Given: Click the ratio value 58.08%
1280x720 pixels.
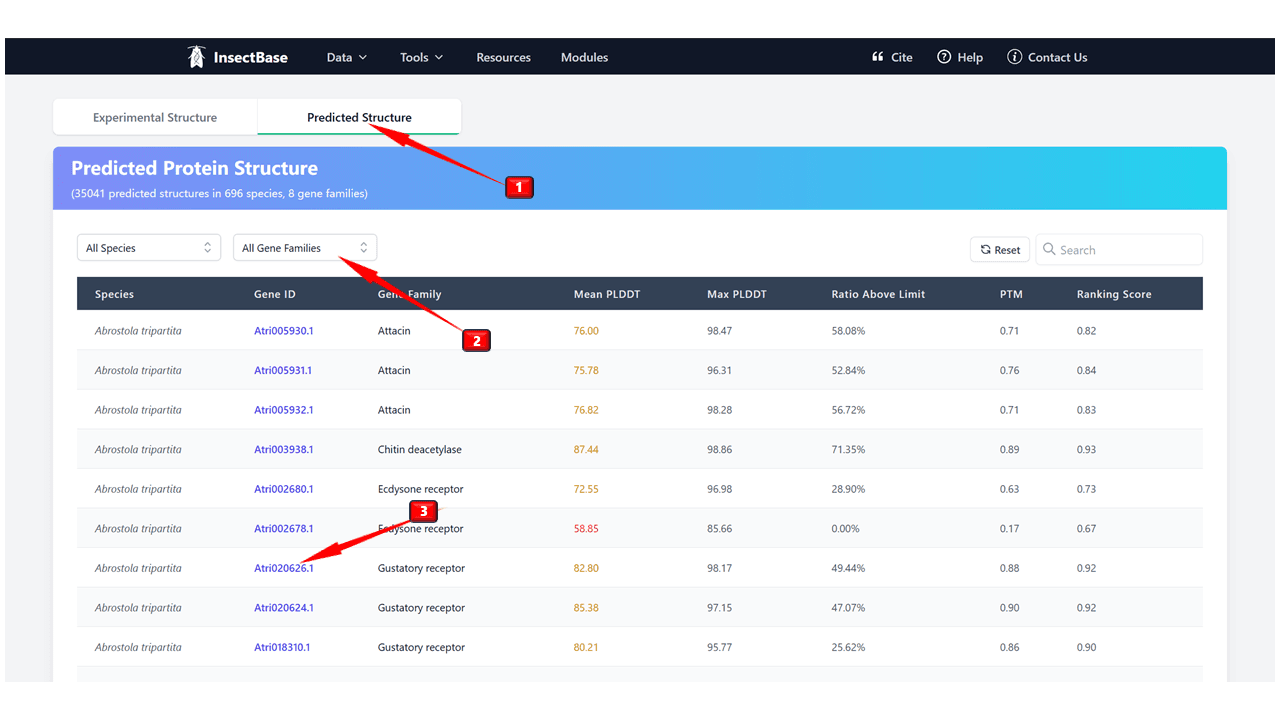Looking at the screenshot, I should 849,331.
